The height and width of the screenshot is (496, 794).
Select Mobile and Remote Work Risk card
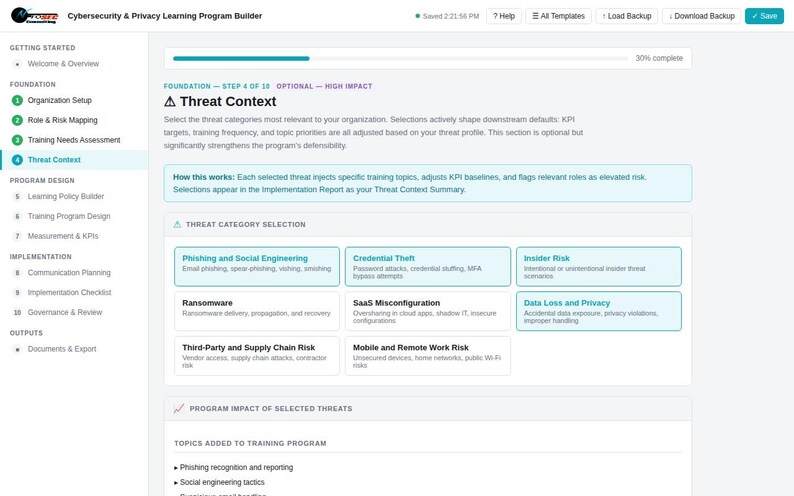[428, 356]
